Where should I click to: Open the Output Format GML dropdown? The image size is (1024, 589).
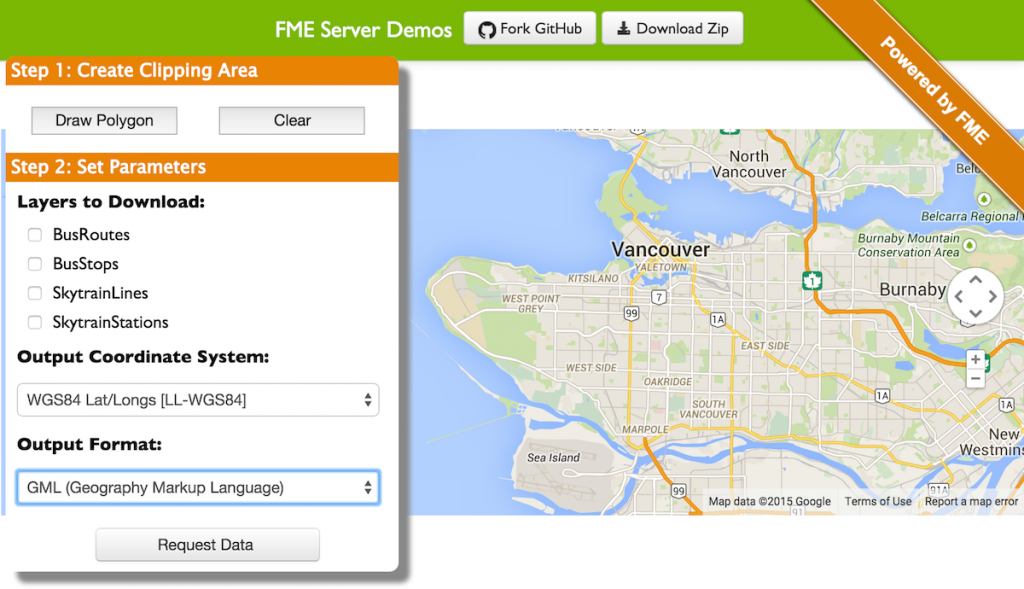click(x=198, y=487)
